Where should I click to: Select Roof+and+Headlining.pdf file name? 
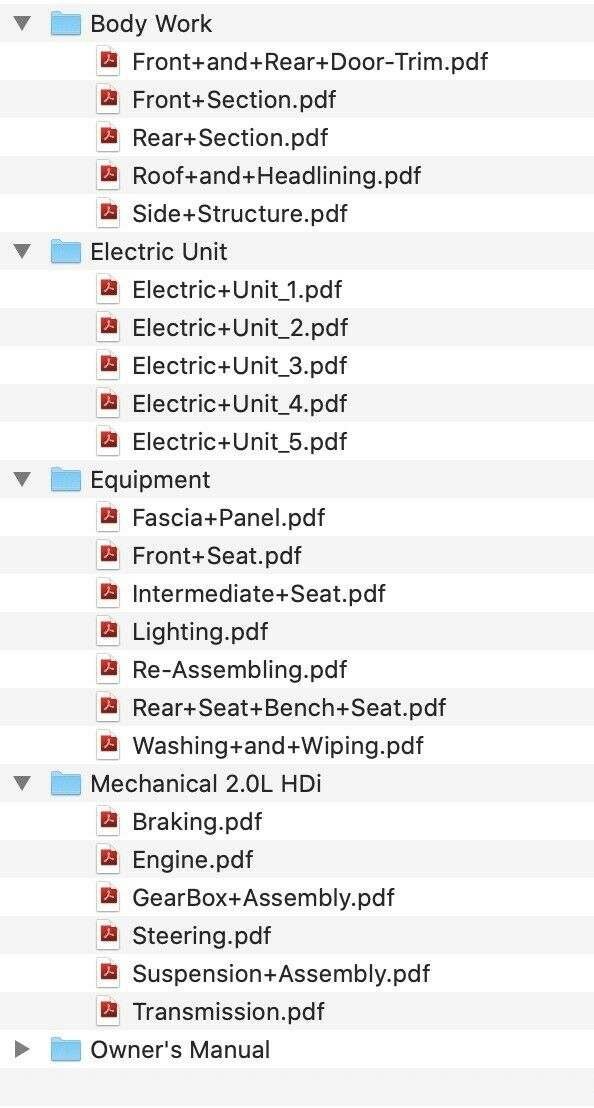(x=276, y=175)
